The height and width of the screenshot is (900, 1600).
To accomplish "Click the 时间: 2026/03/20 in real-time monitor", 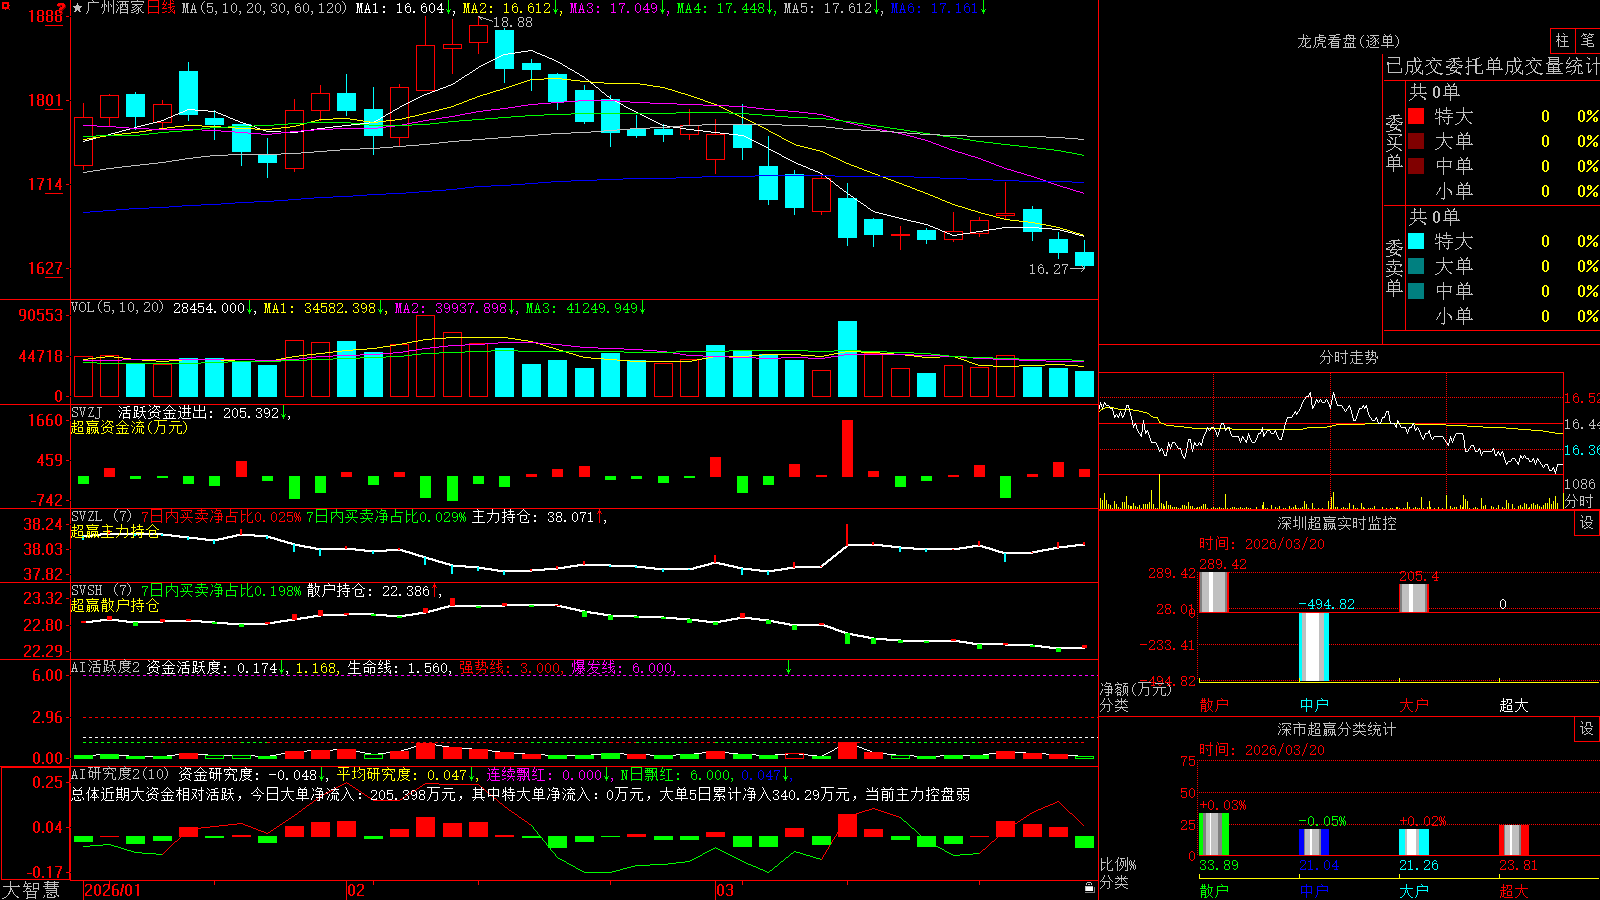I will click(x=1262, y=544).
